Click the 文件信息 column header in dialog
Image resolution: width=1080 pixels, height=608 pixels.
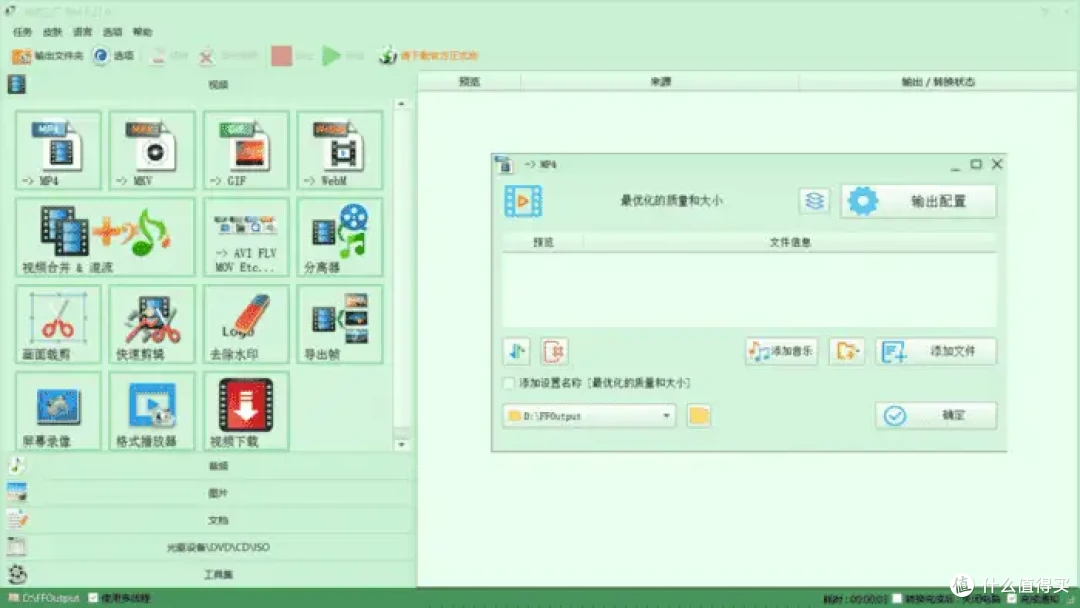pyautogui.click(x=790, y=242)
